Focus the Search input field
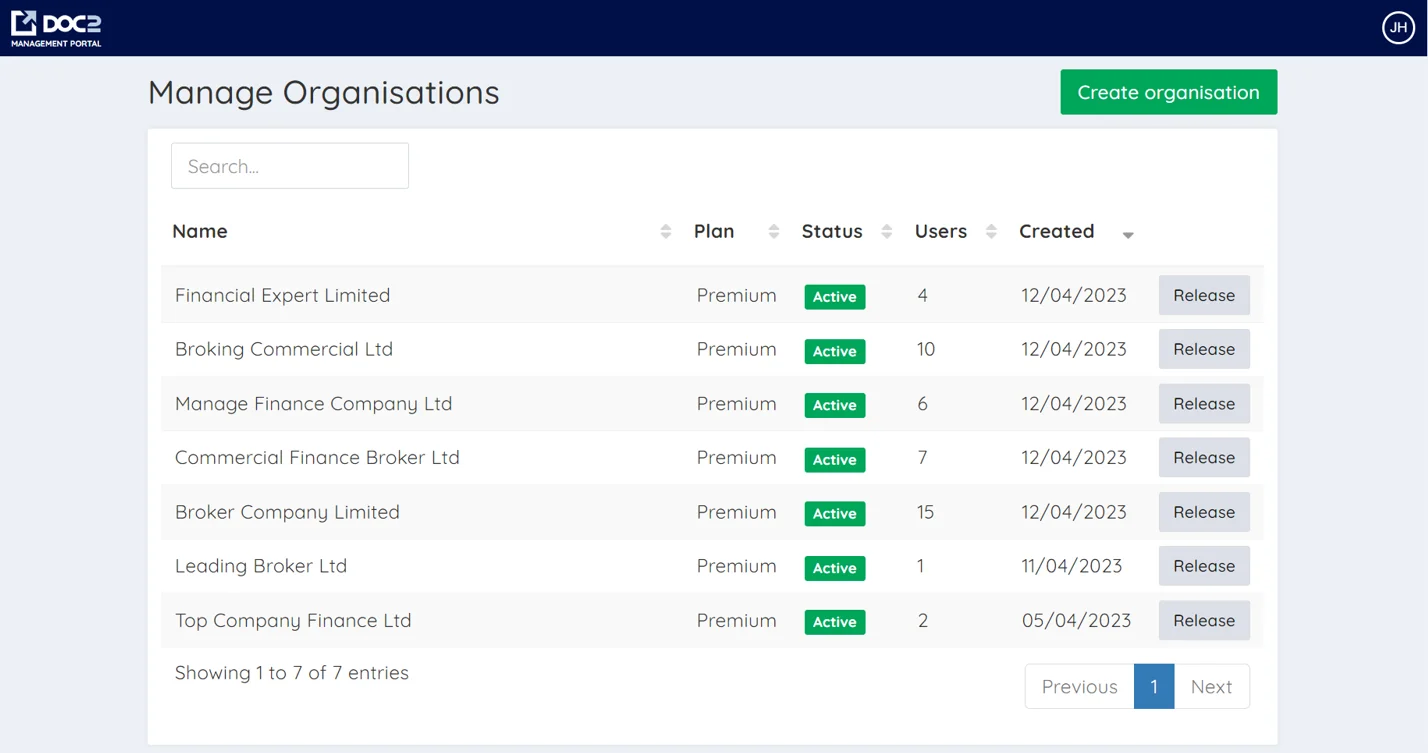Image resolution: width=1428 pixels, height=753 pixels. (x=290, y=166)
